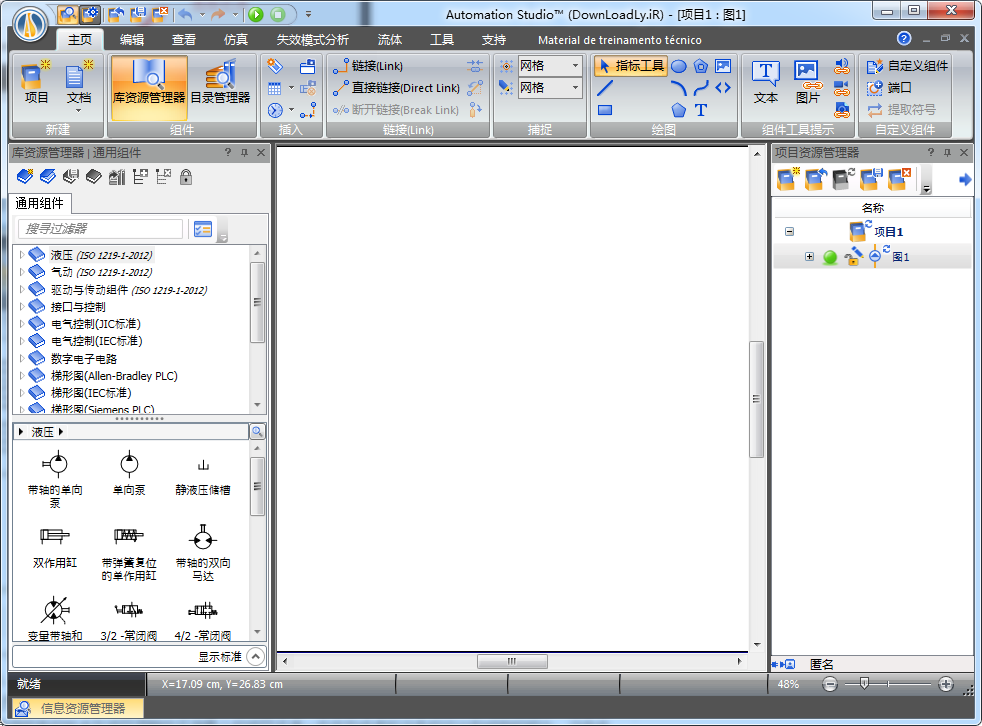Select the 单向泵 unidirectional pump component
The height and width of the screenshot is (726, 982).
128,466
